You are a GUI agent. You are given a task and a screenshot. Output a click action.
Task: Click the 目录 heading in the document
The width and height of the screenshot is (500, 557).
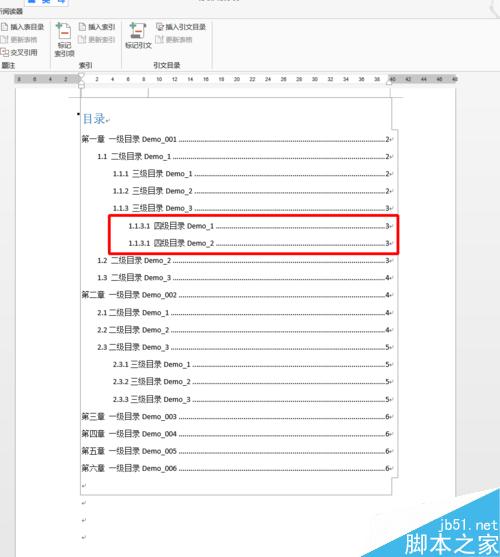point(94,119)
